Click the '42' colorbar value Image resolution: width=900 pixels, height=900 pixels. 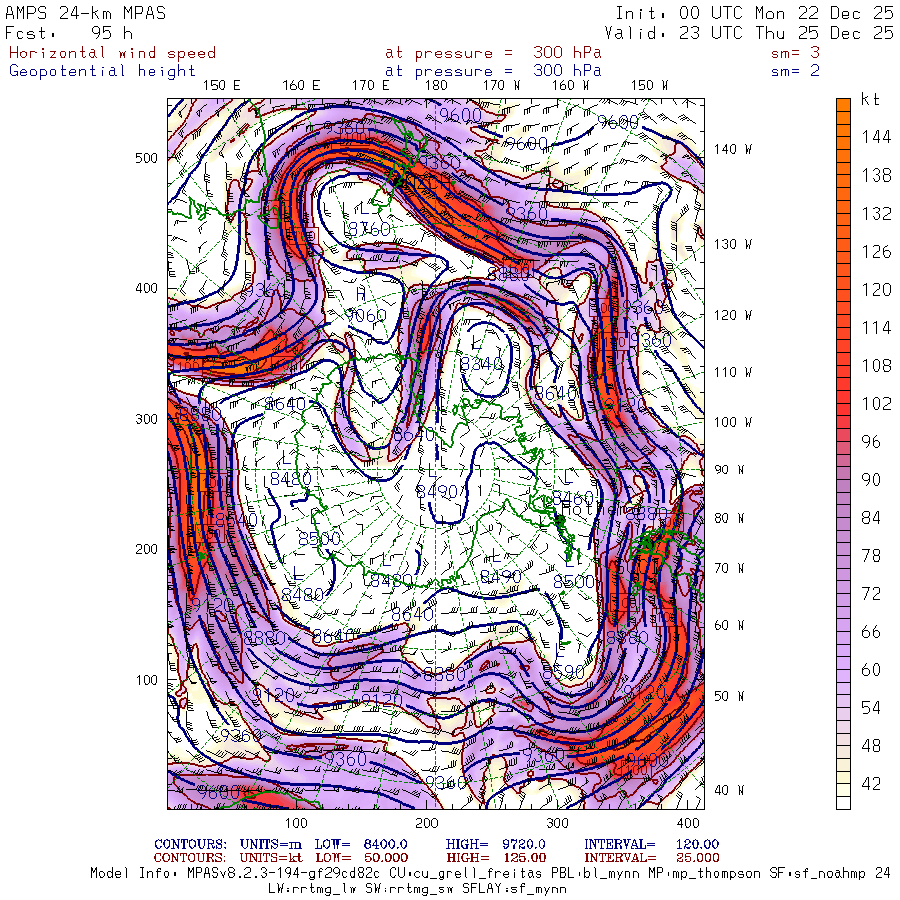coord(871,784)
